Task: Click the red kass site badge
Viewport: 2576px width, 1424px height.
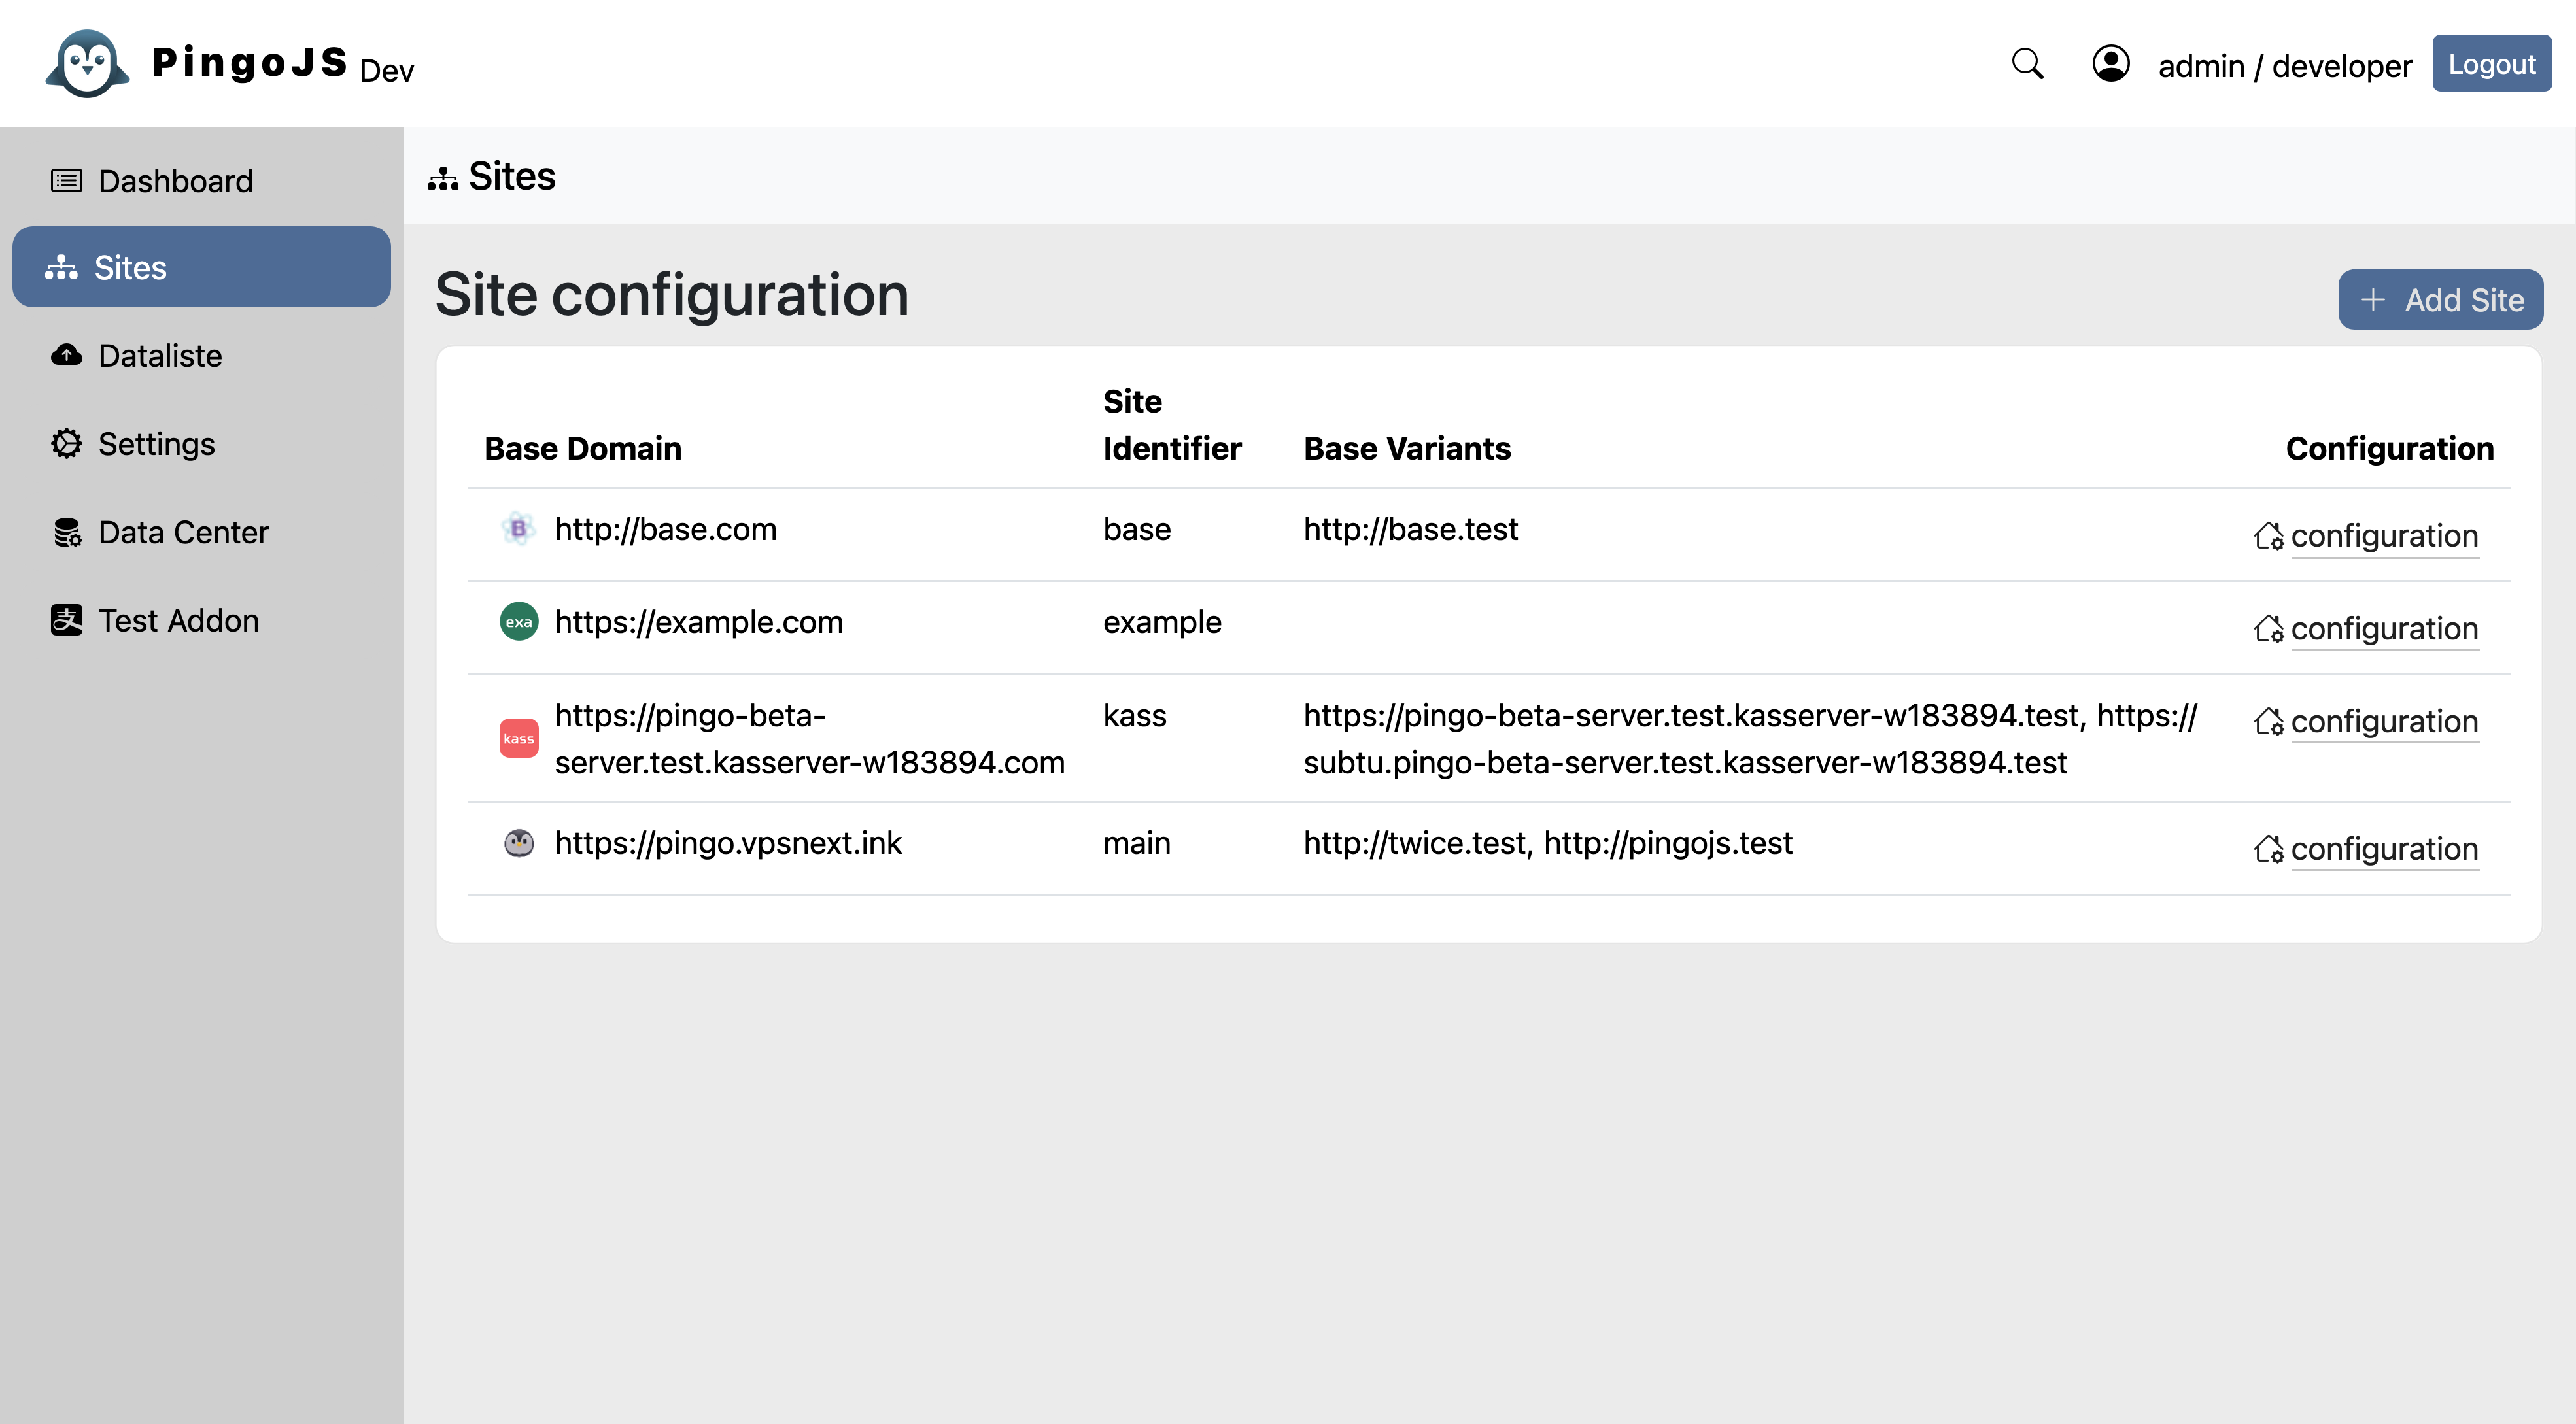Action: click(x=518, y=739)
